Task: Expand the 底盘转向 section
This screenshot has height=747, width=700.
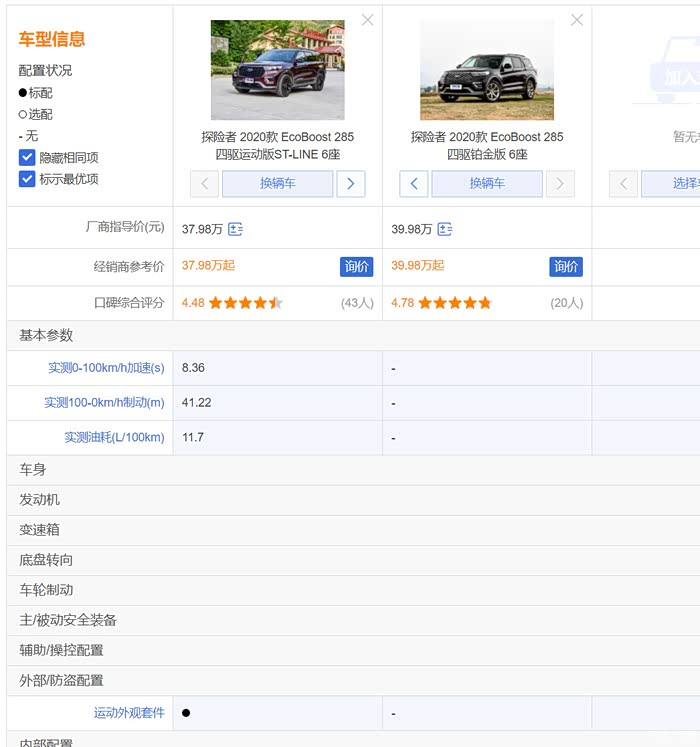Action: click(354, 560)
